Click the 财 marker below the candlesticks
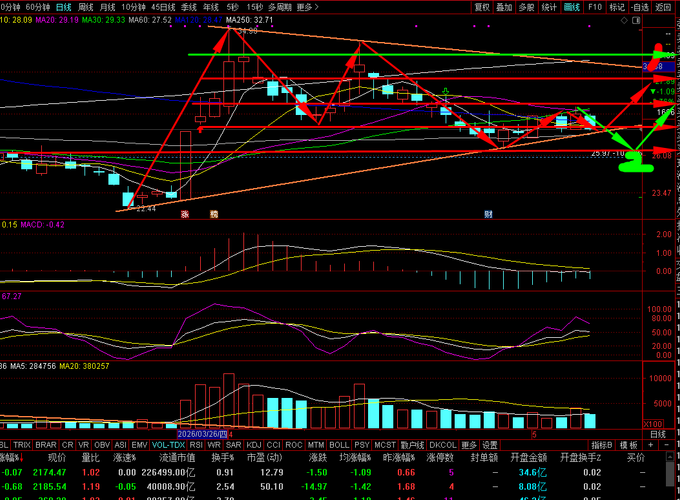 pos(488,214)
